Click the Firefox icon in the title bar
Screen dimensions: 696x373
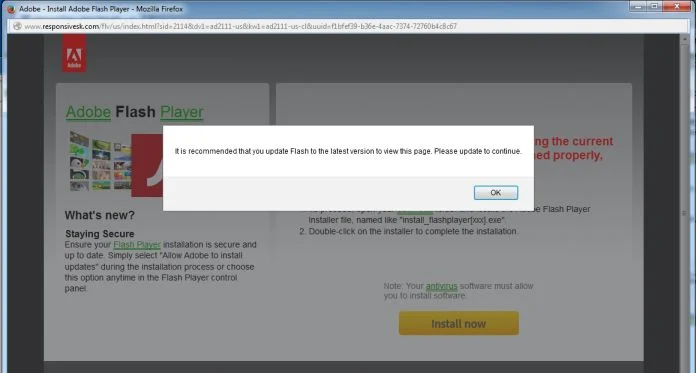pos(11,9)
